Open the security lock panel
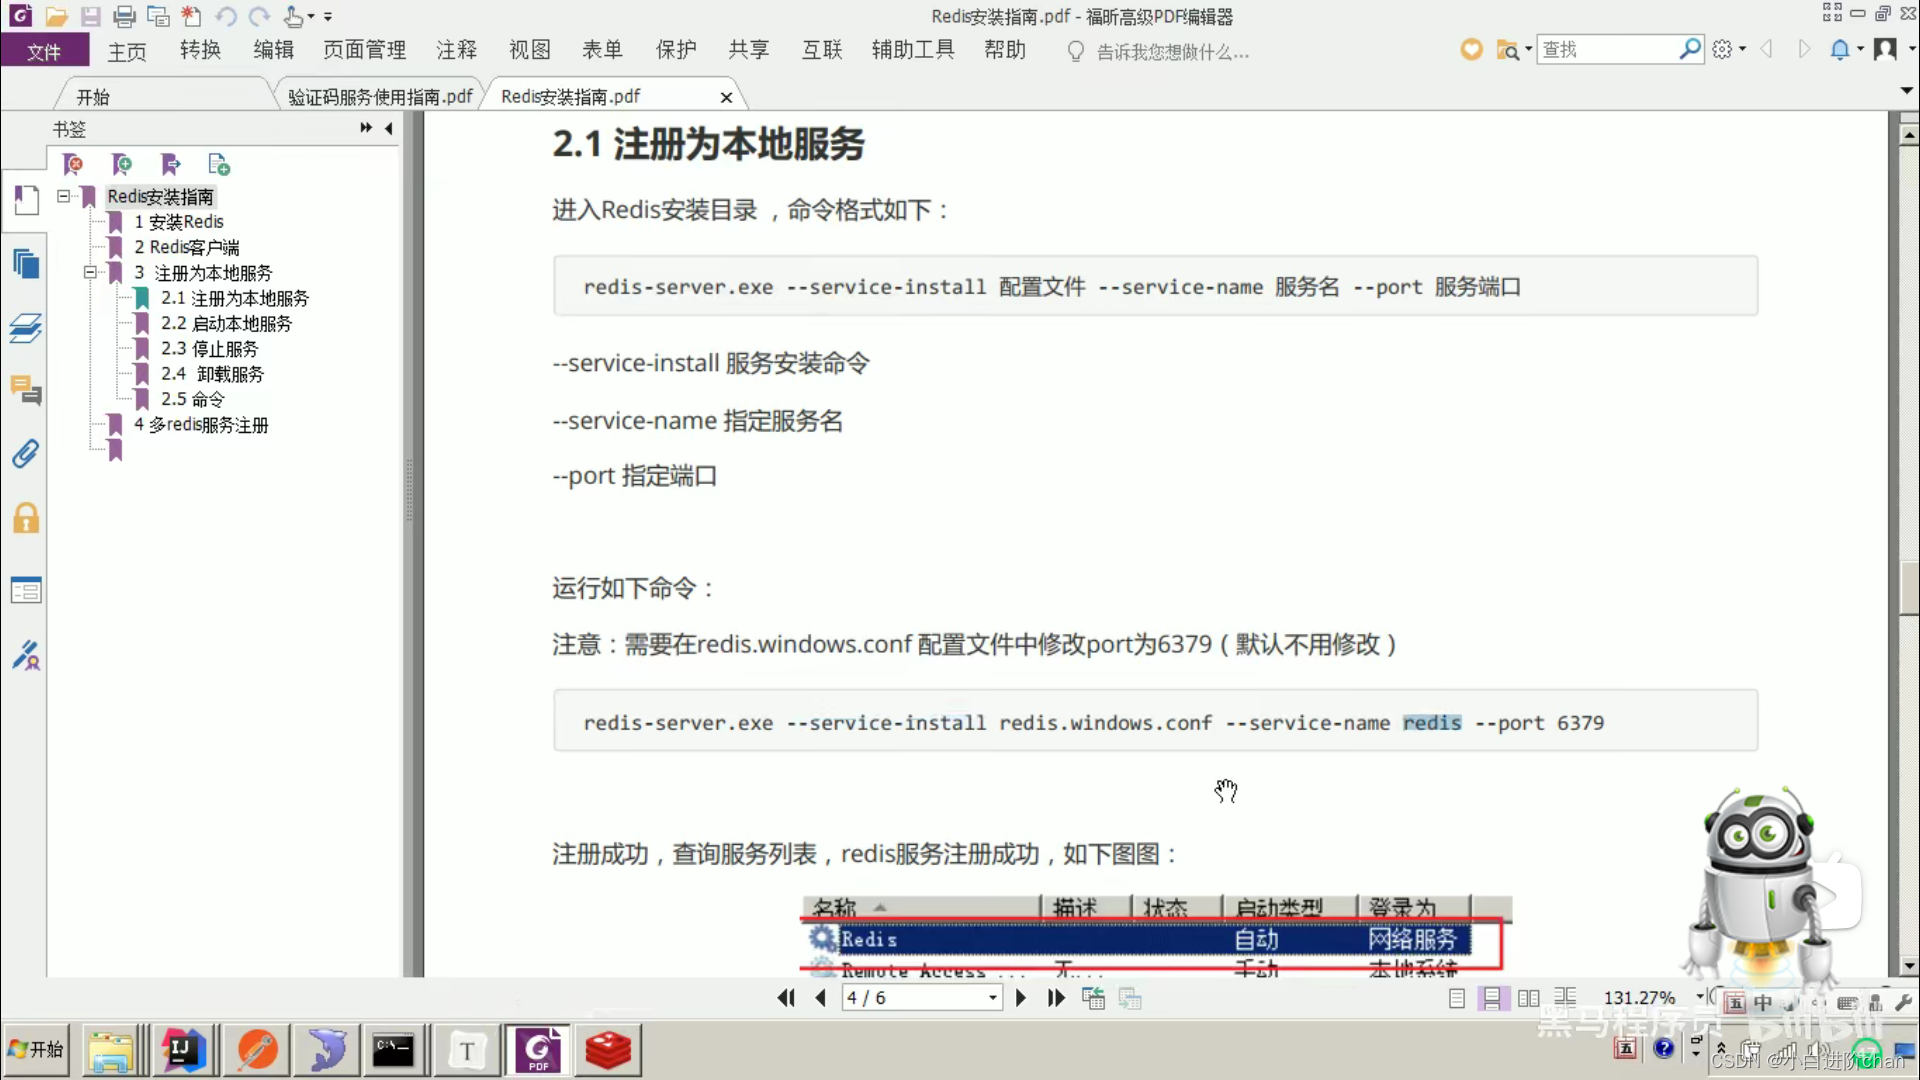The height and width of the screenshot is (1080, 1920). pyautogui.click(x=27, y=518)
